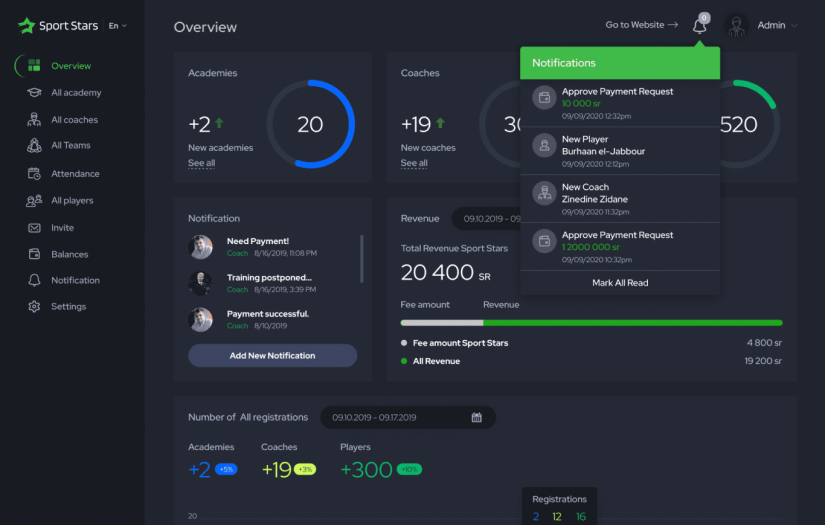Viewport: 825px width, 525px height.
Task: Click the calendar icon in registrations date field
Action: (477, 417)
